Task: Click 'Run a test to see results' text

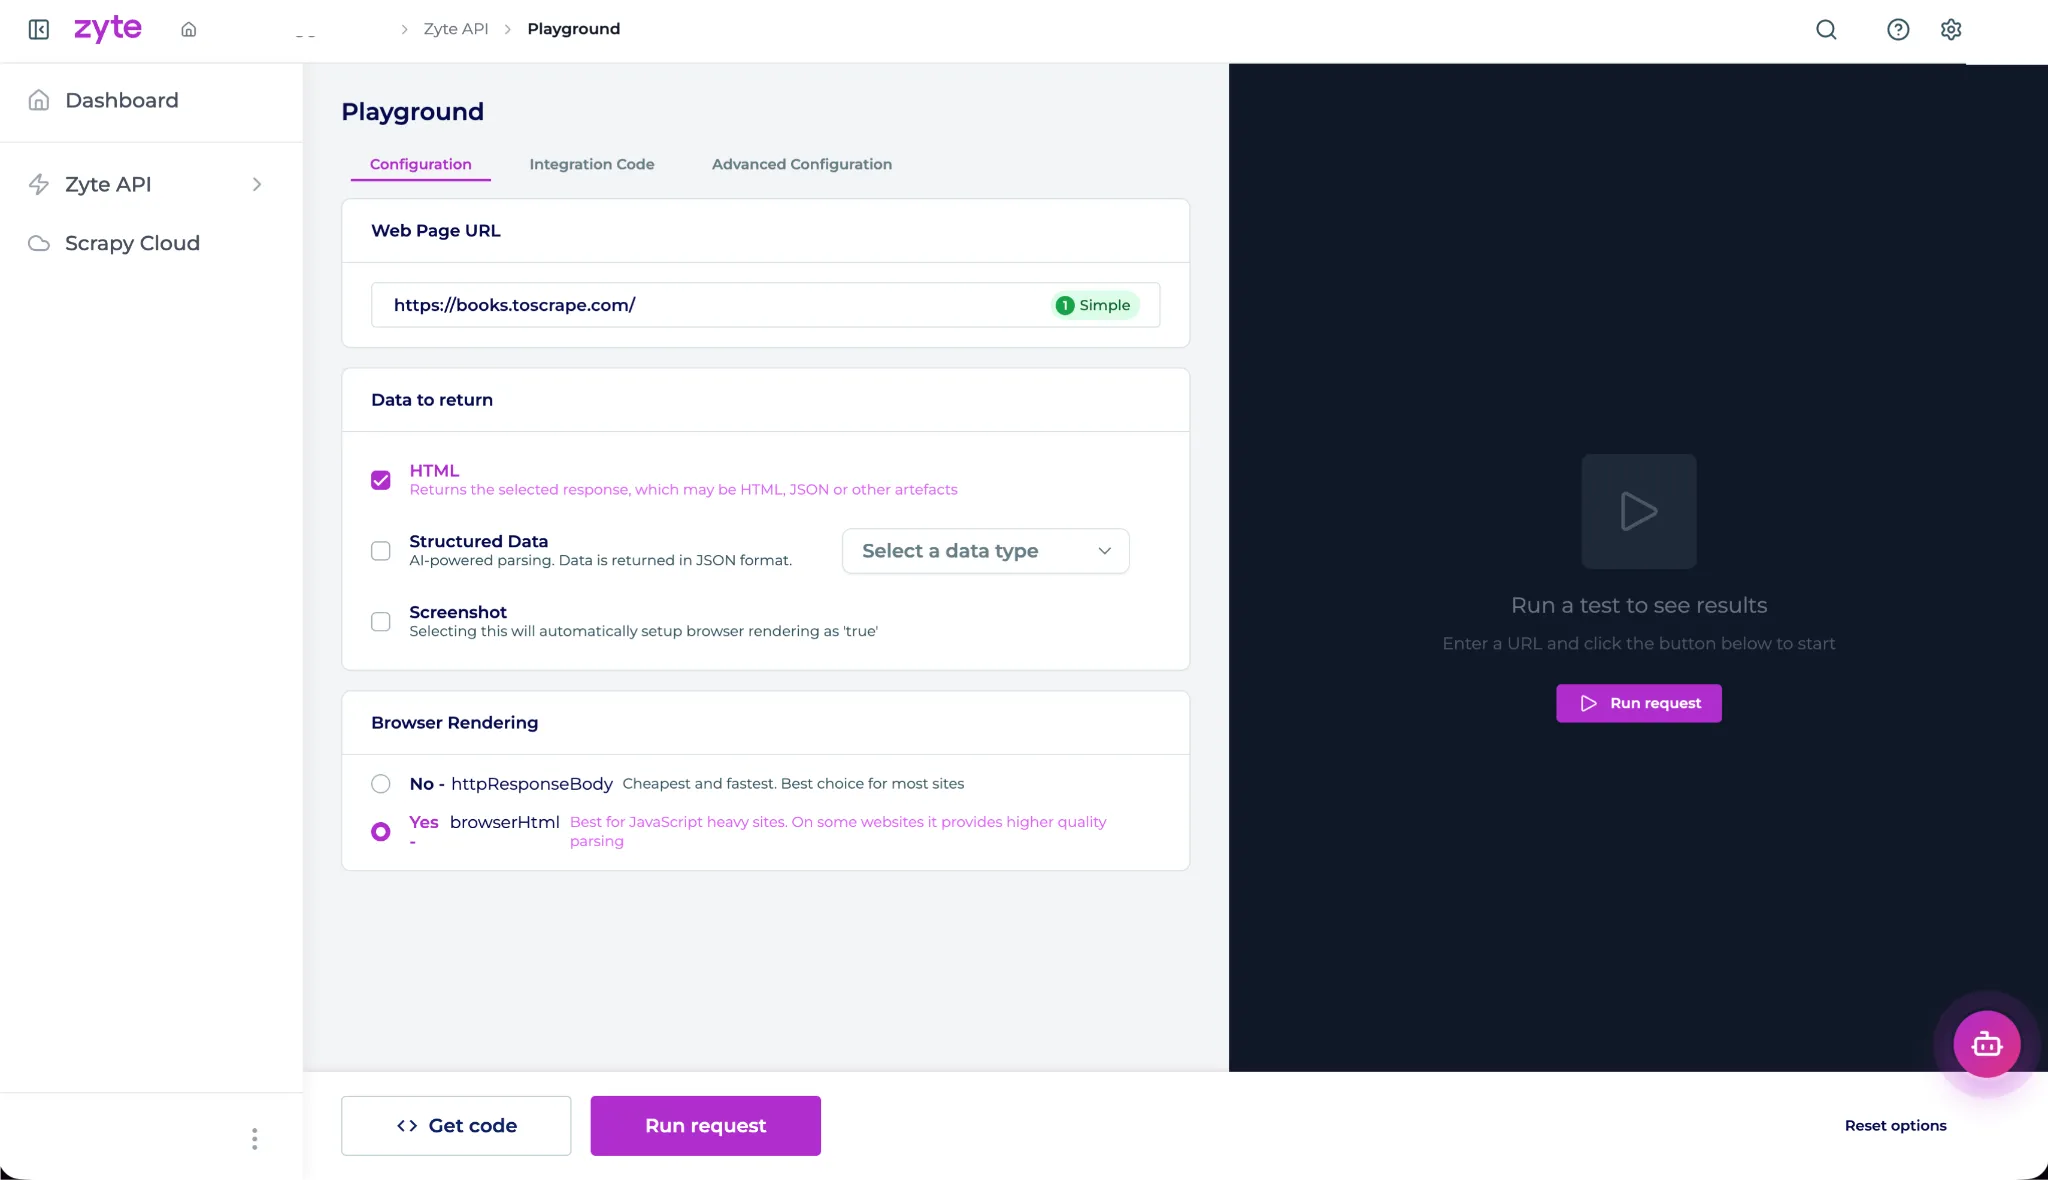Action: click(x=1639, y=605)
